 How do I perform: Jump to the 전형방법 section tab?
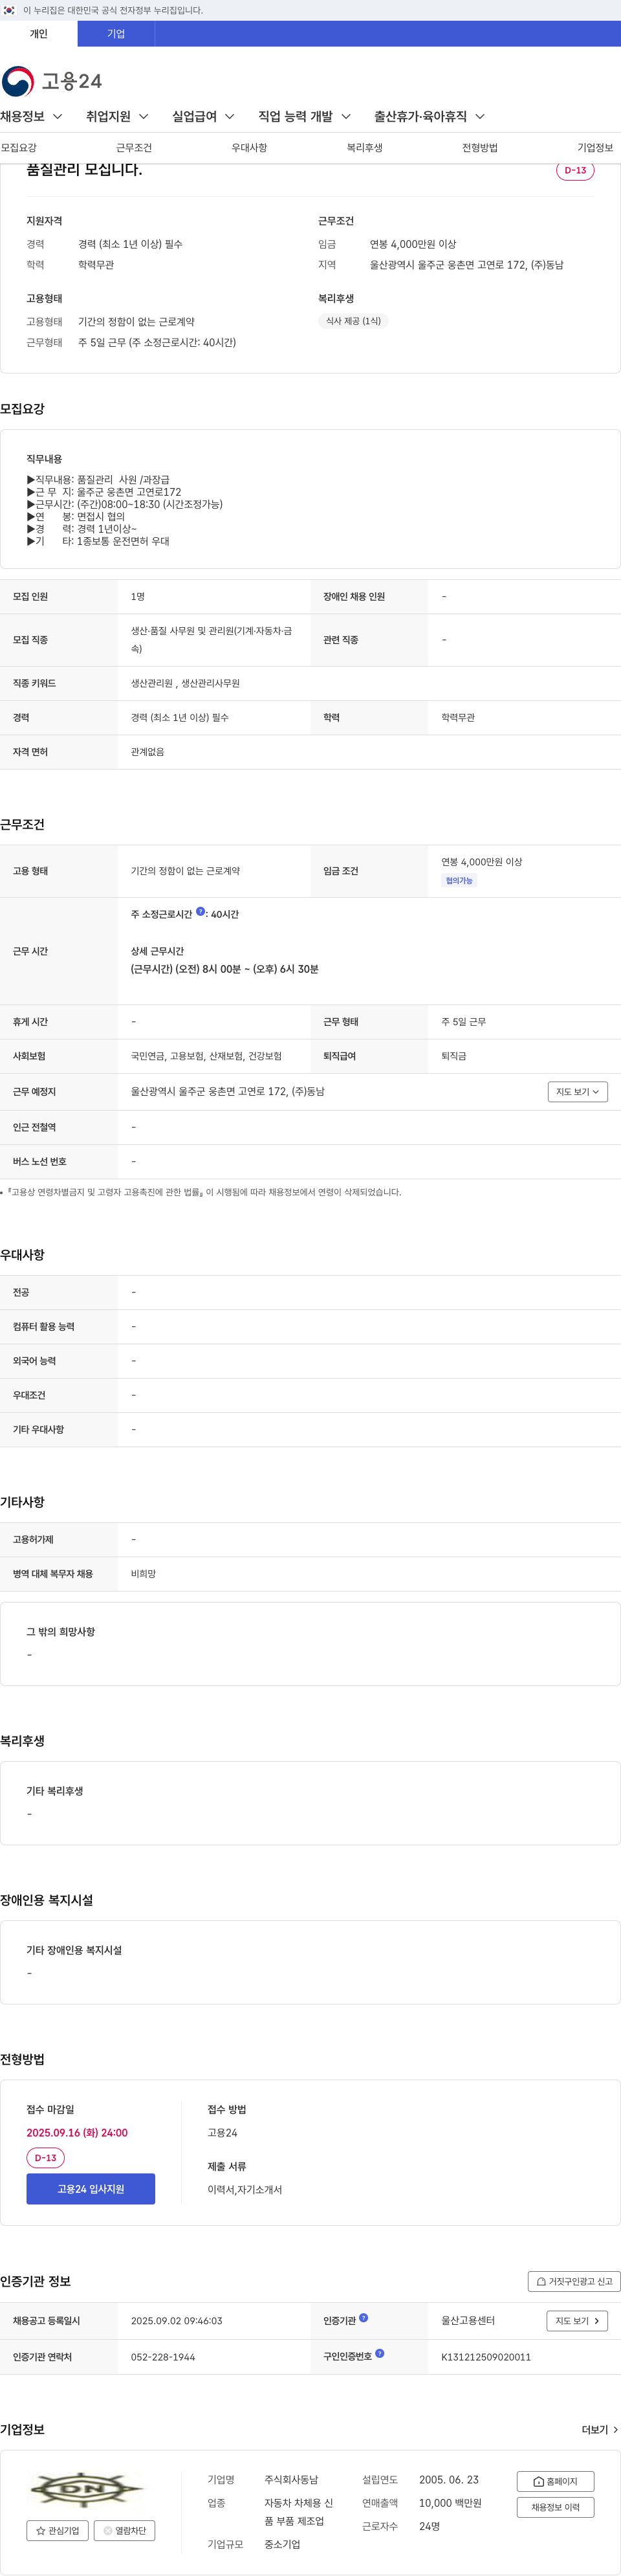pyautogui.click(x=480, y=148)
